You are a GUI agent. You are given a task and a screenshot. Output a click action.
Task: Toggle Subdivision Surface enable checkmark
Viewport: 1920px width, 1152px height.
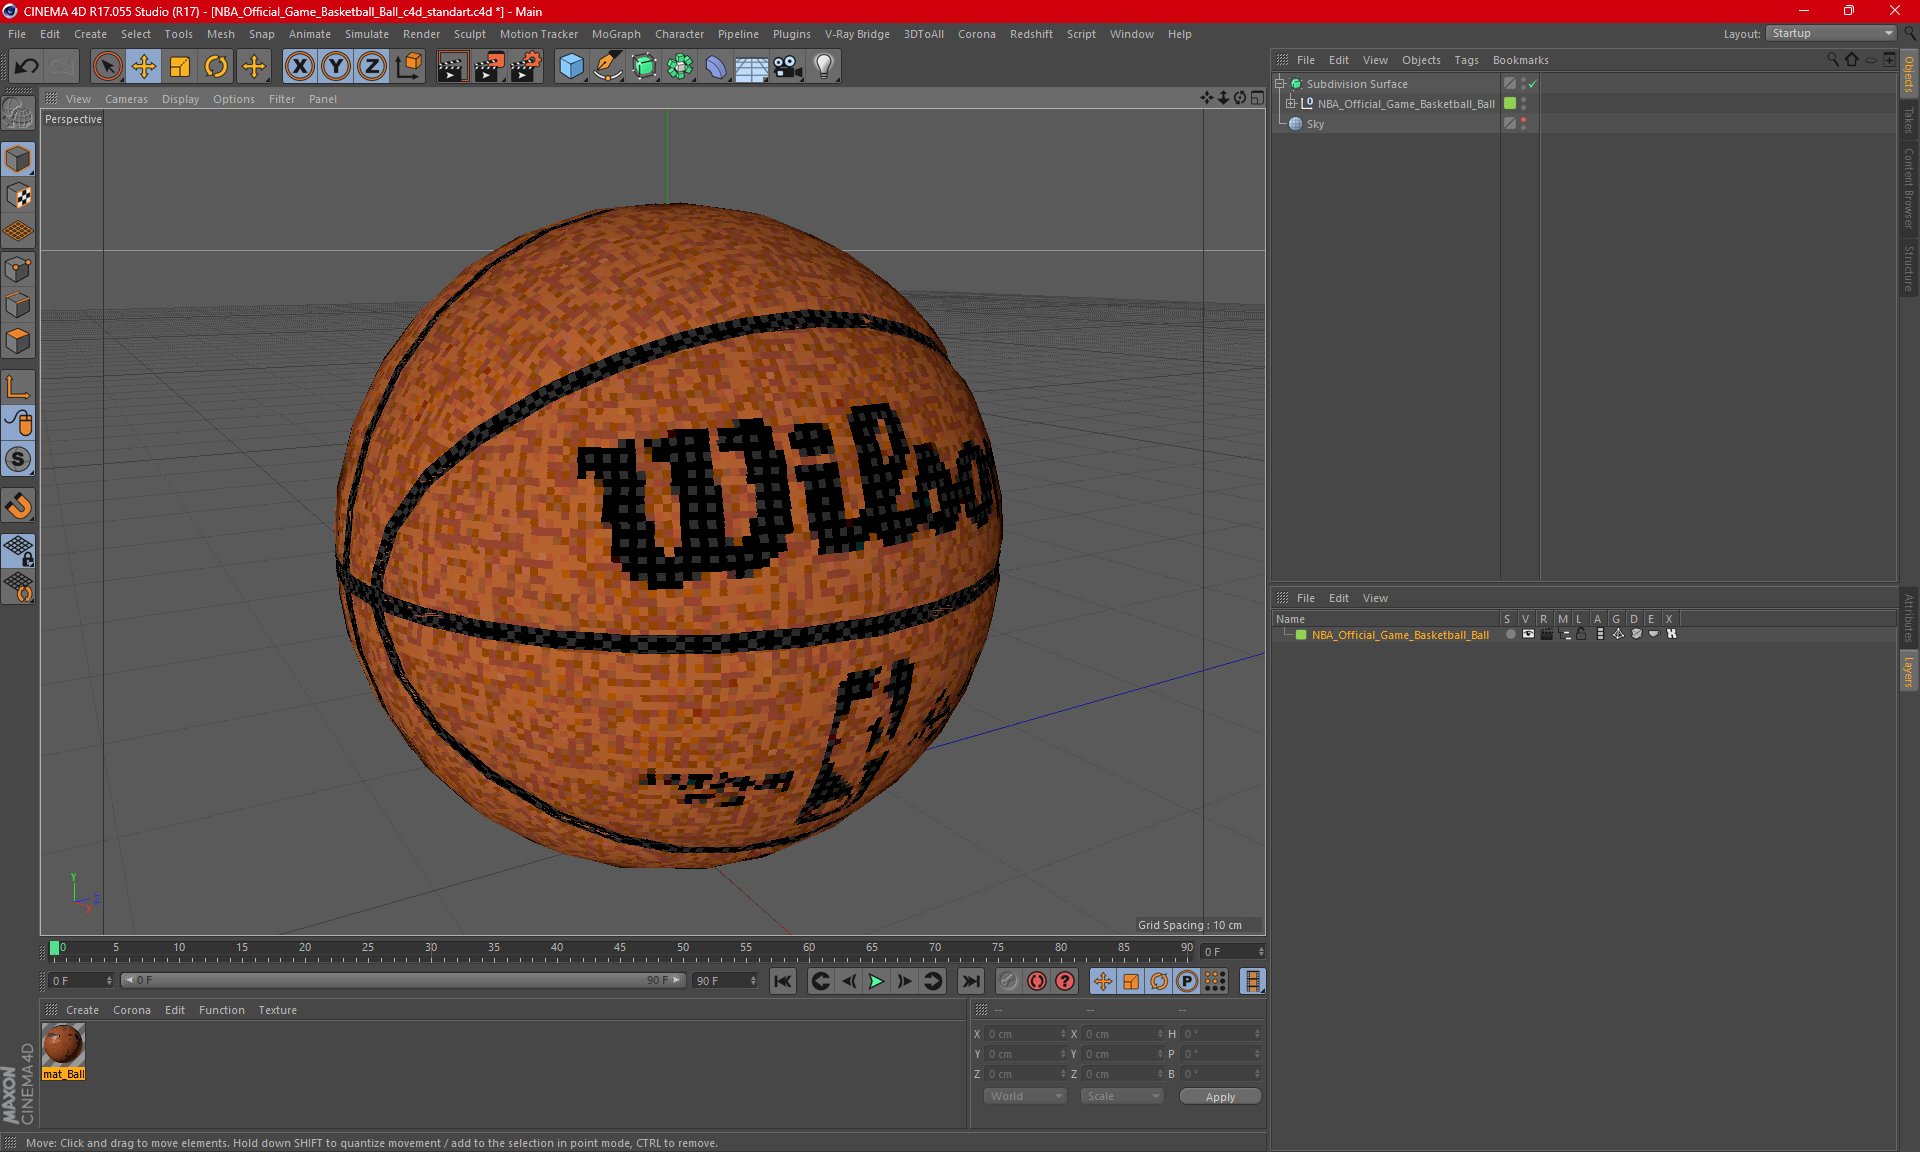1532,84
